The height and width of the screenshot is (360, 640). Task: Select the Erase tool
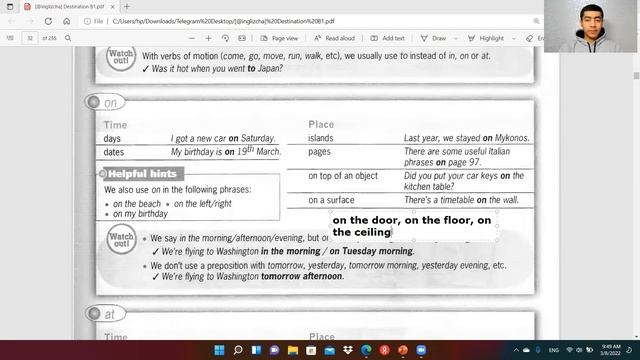pyautogui.click(x=535, y=38)
